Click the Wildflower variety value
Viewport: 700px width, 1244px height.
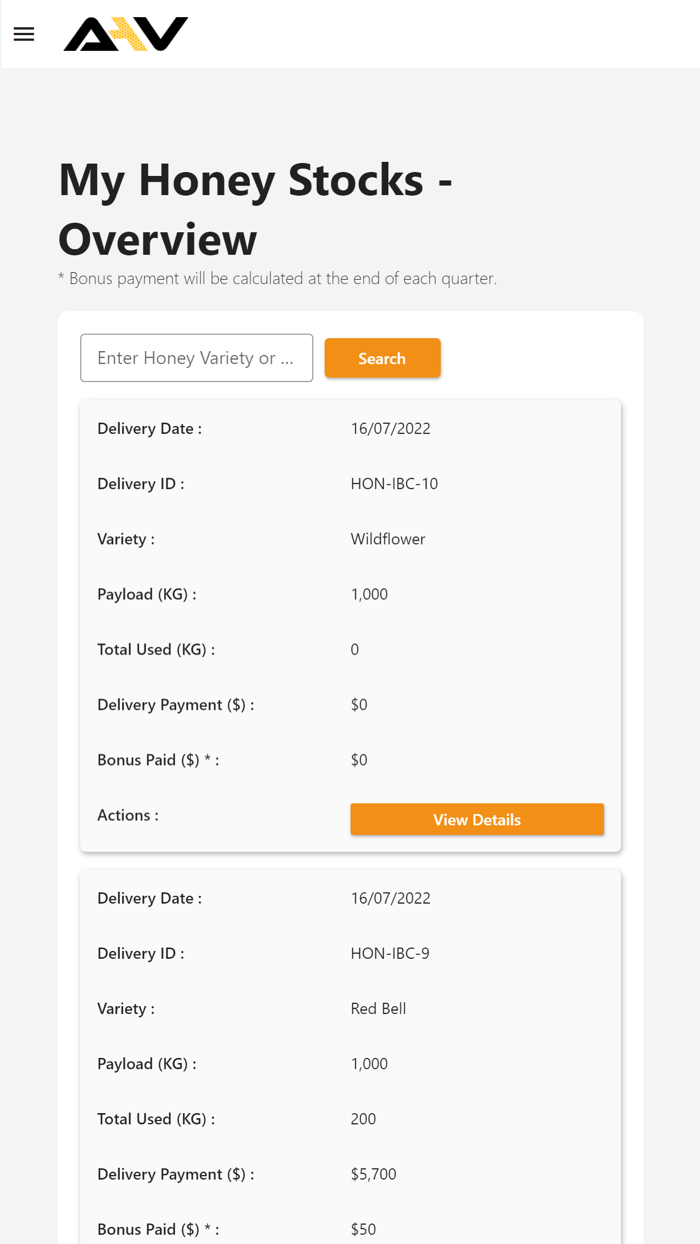388,539
